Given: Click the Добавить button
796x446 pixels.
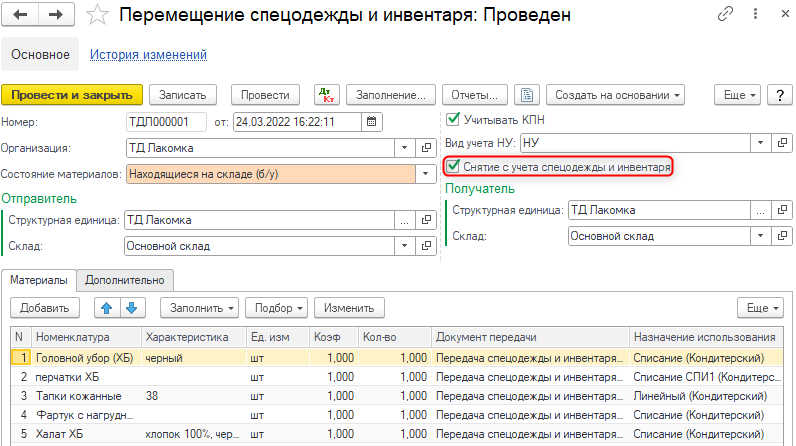Looking at the screenshot, I should click(45, 308).
